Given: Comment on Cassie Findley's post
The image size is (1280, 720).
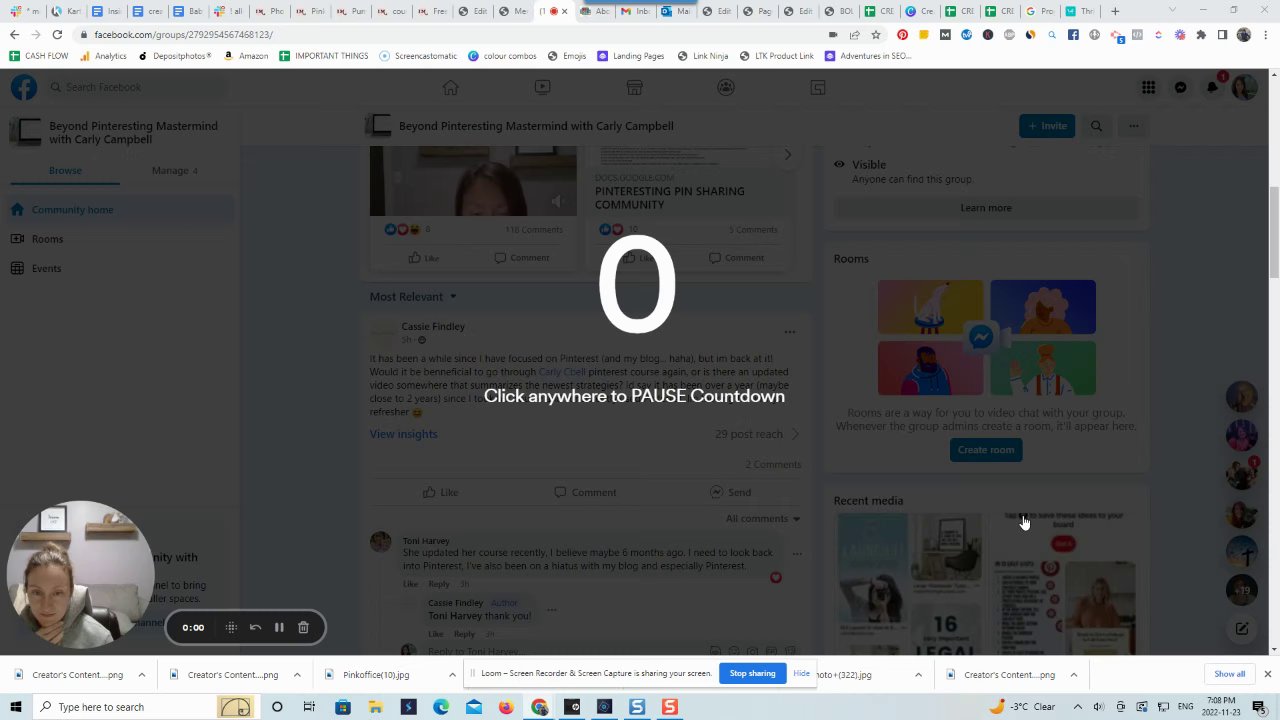Looking at the screenshot, I should coord(585,493).
